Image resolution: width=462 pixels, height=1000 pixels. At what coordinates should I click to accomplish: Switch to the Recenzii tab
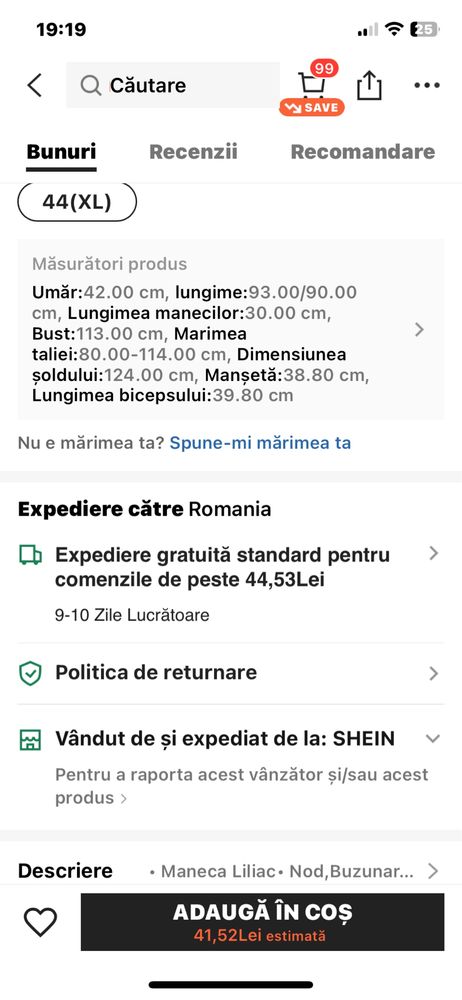[x=193, y=152]
